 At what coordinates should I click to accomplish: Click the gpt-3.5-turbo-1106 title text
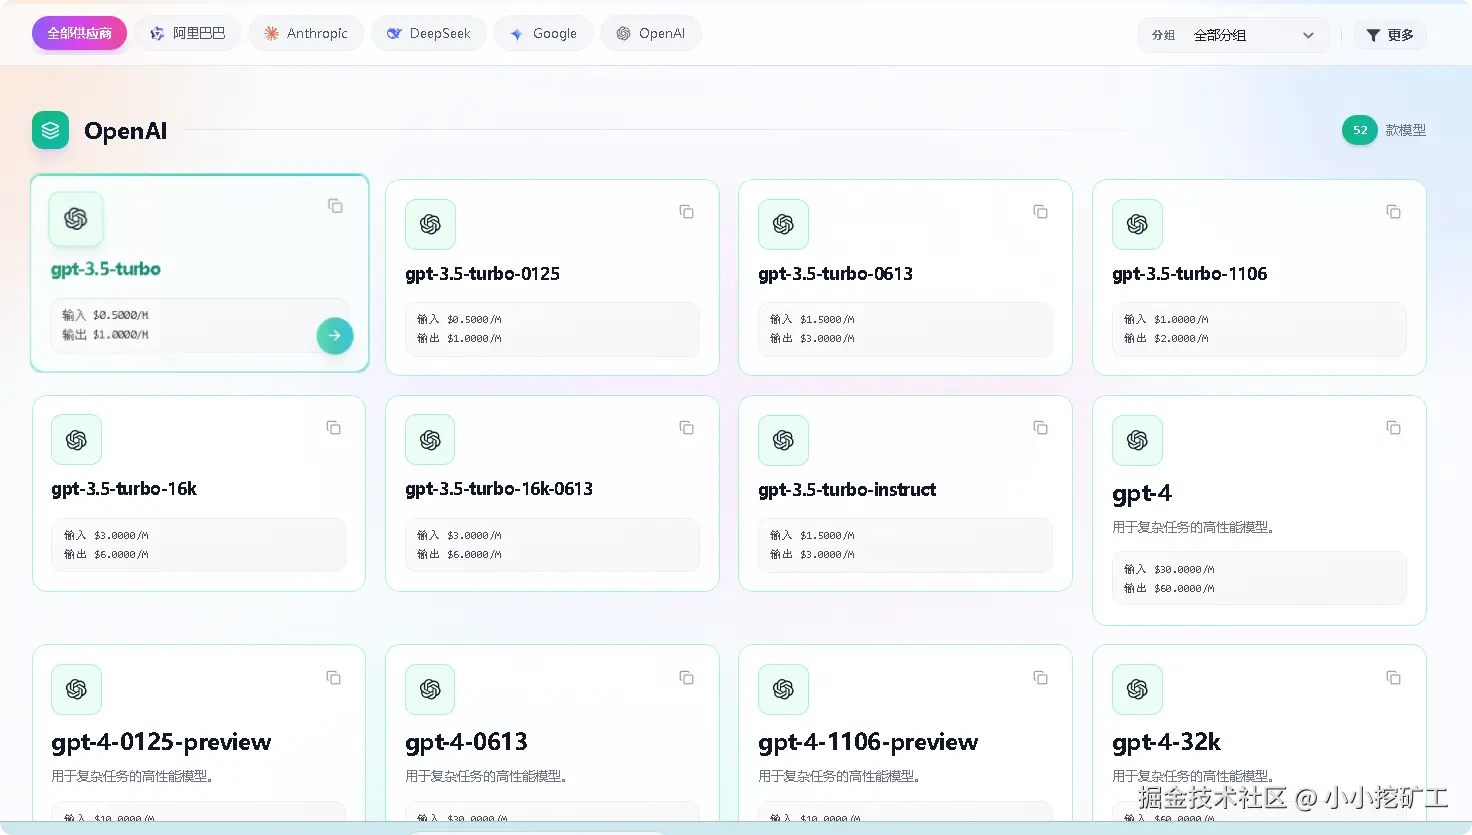[1189, 274]
